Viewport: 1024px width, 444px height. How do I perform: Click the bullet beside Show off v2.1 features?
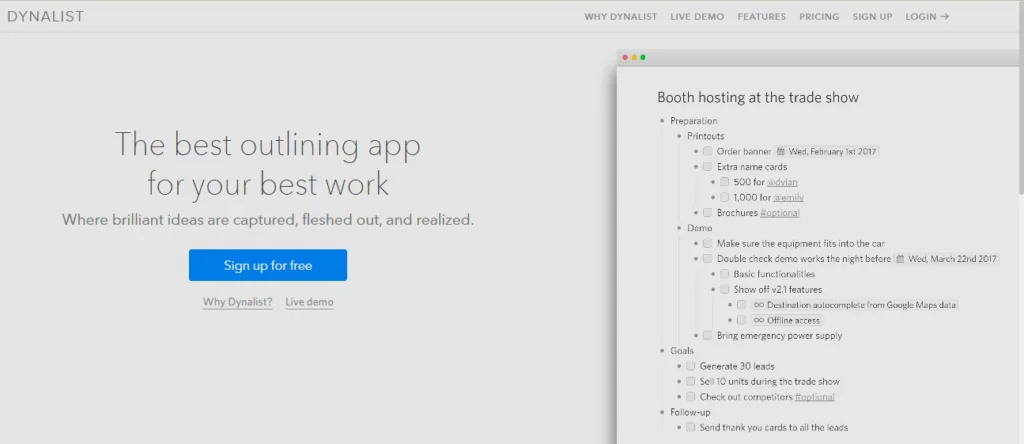click(x=713, y=289)
